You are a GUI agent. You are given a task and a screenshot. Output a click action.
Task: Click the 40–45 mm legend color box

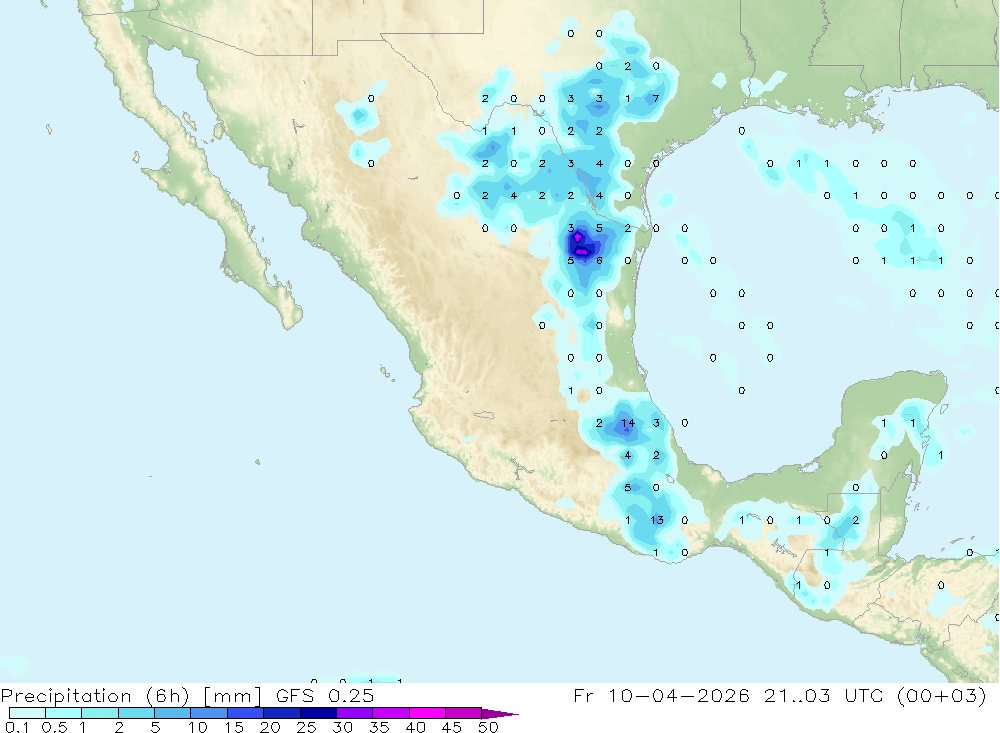pyautogui.click(x=427, y=713)
